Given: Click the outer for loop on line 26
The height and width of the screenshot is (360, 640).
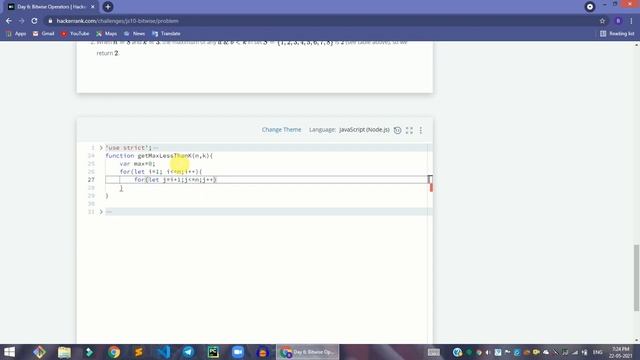Looking at the screenshot, I should (x=161, y=172).
